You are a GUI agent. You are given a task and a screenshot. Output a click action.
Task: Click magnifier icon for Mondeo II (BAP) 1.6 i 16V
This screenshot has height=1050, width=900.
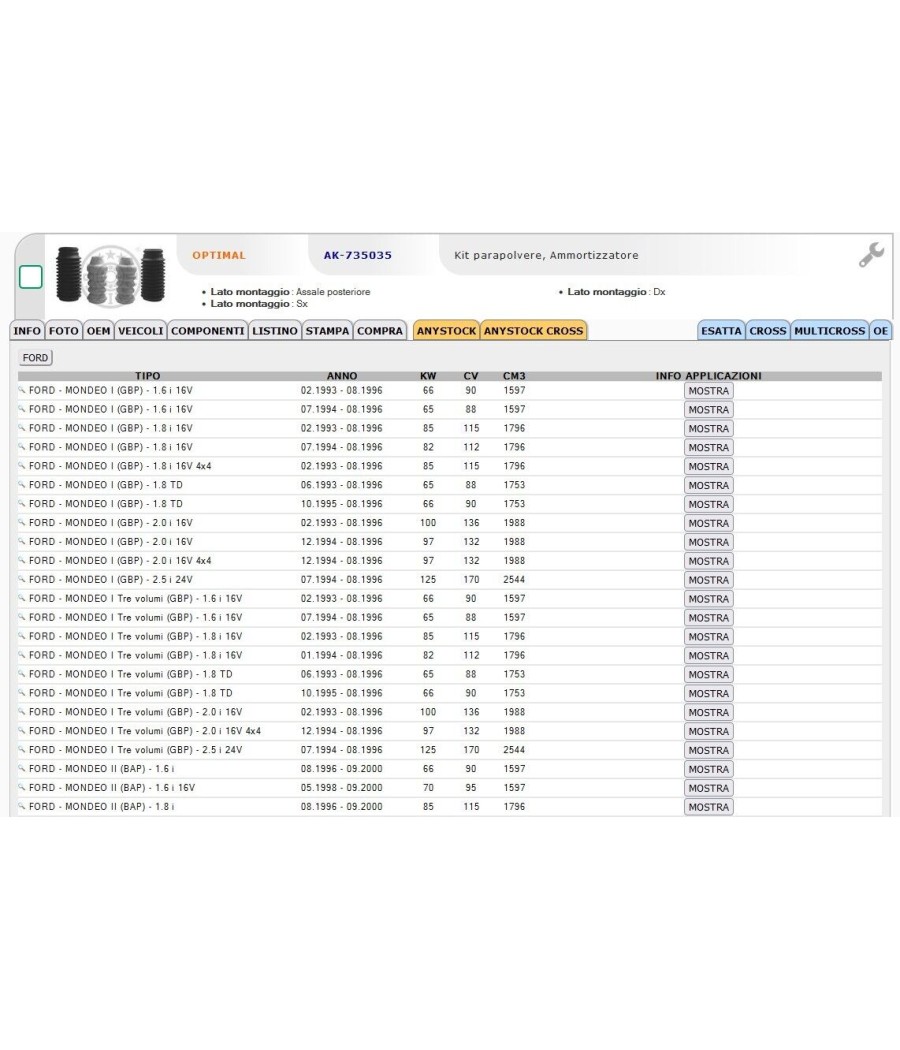(x=21, y=788)
